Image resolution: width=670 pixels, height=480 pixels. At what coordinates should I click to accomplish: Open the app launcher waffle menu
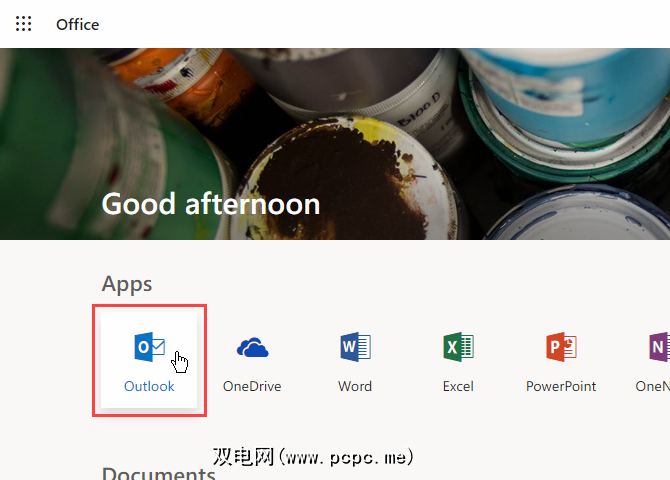[24, 24]
